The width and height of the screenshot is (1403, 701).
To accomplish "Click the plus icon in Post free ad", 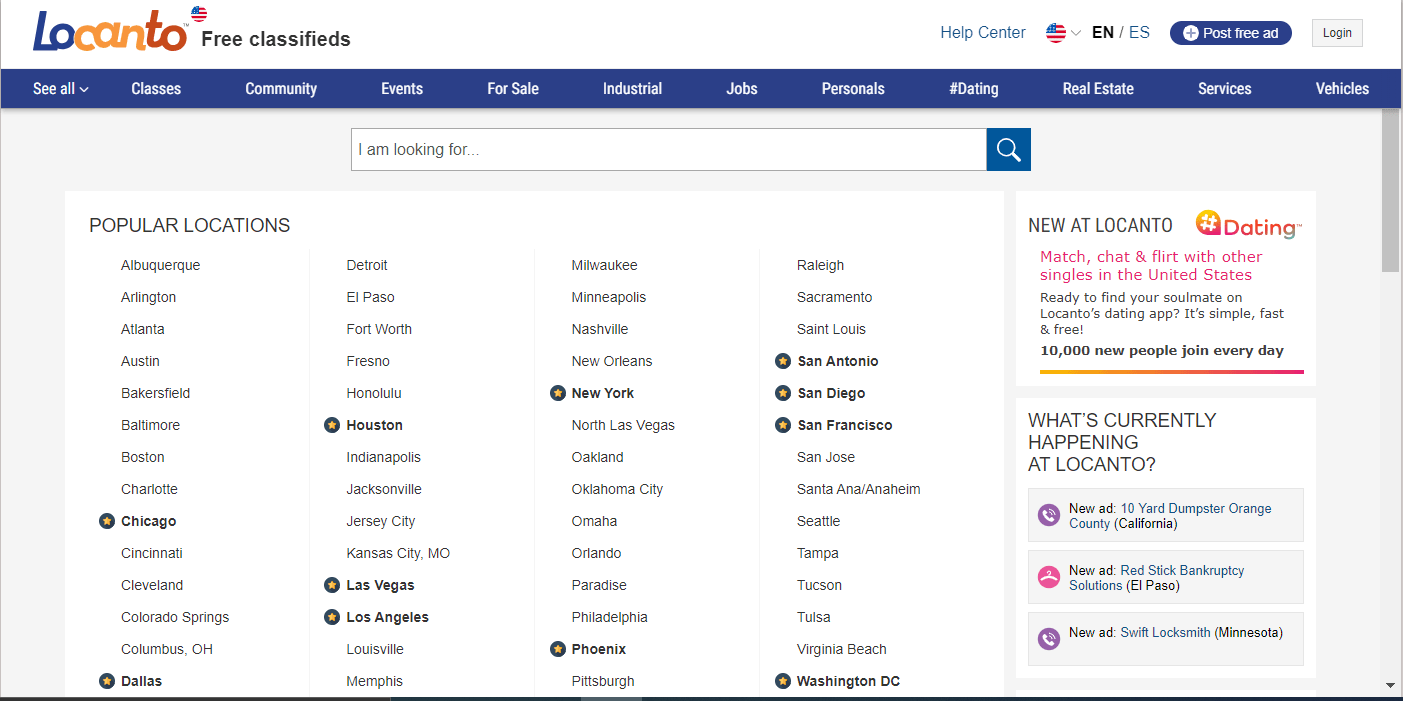I will [1190, 33].
